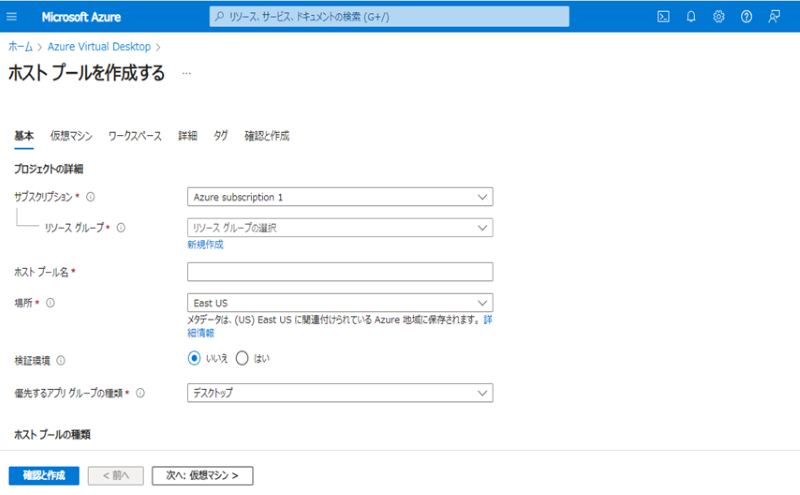Click the search magnifier icon
The width and height of the screenshot is (800, 495).
point(219,17)
